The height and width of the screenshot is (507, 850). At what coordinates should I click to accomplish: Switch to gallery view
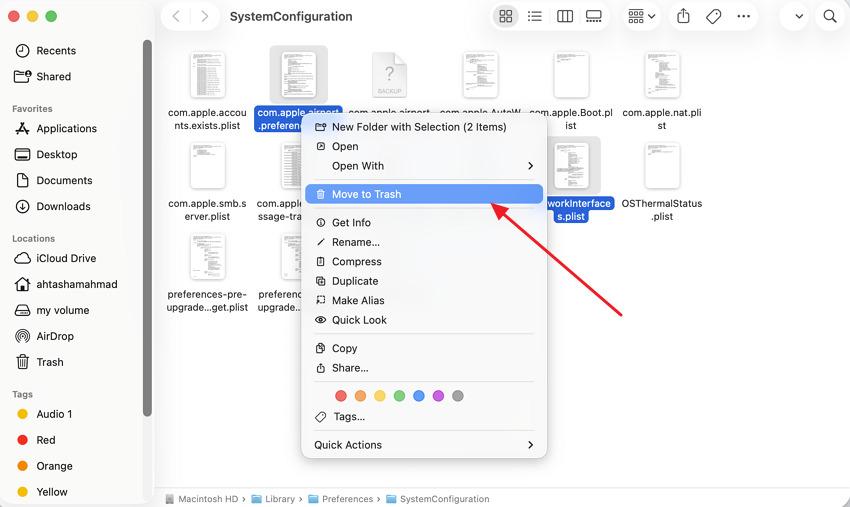pos(594,16)
